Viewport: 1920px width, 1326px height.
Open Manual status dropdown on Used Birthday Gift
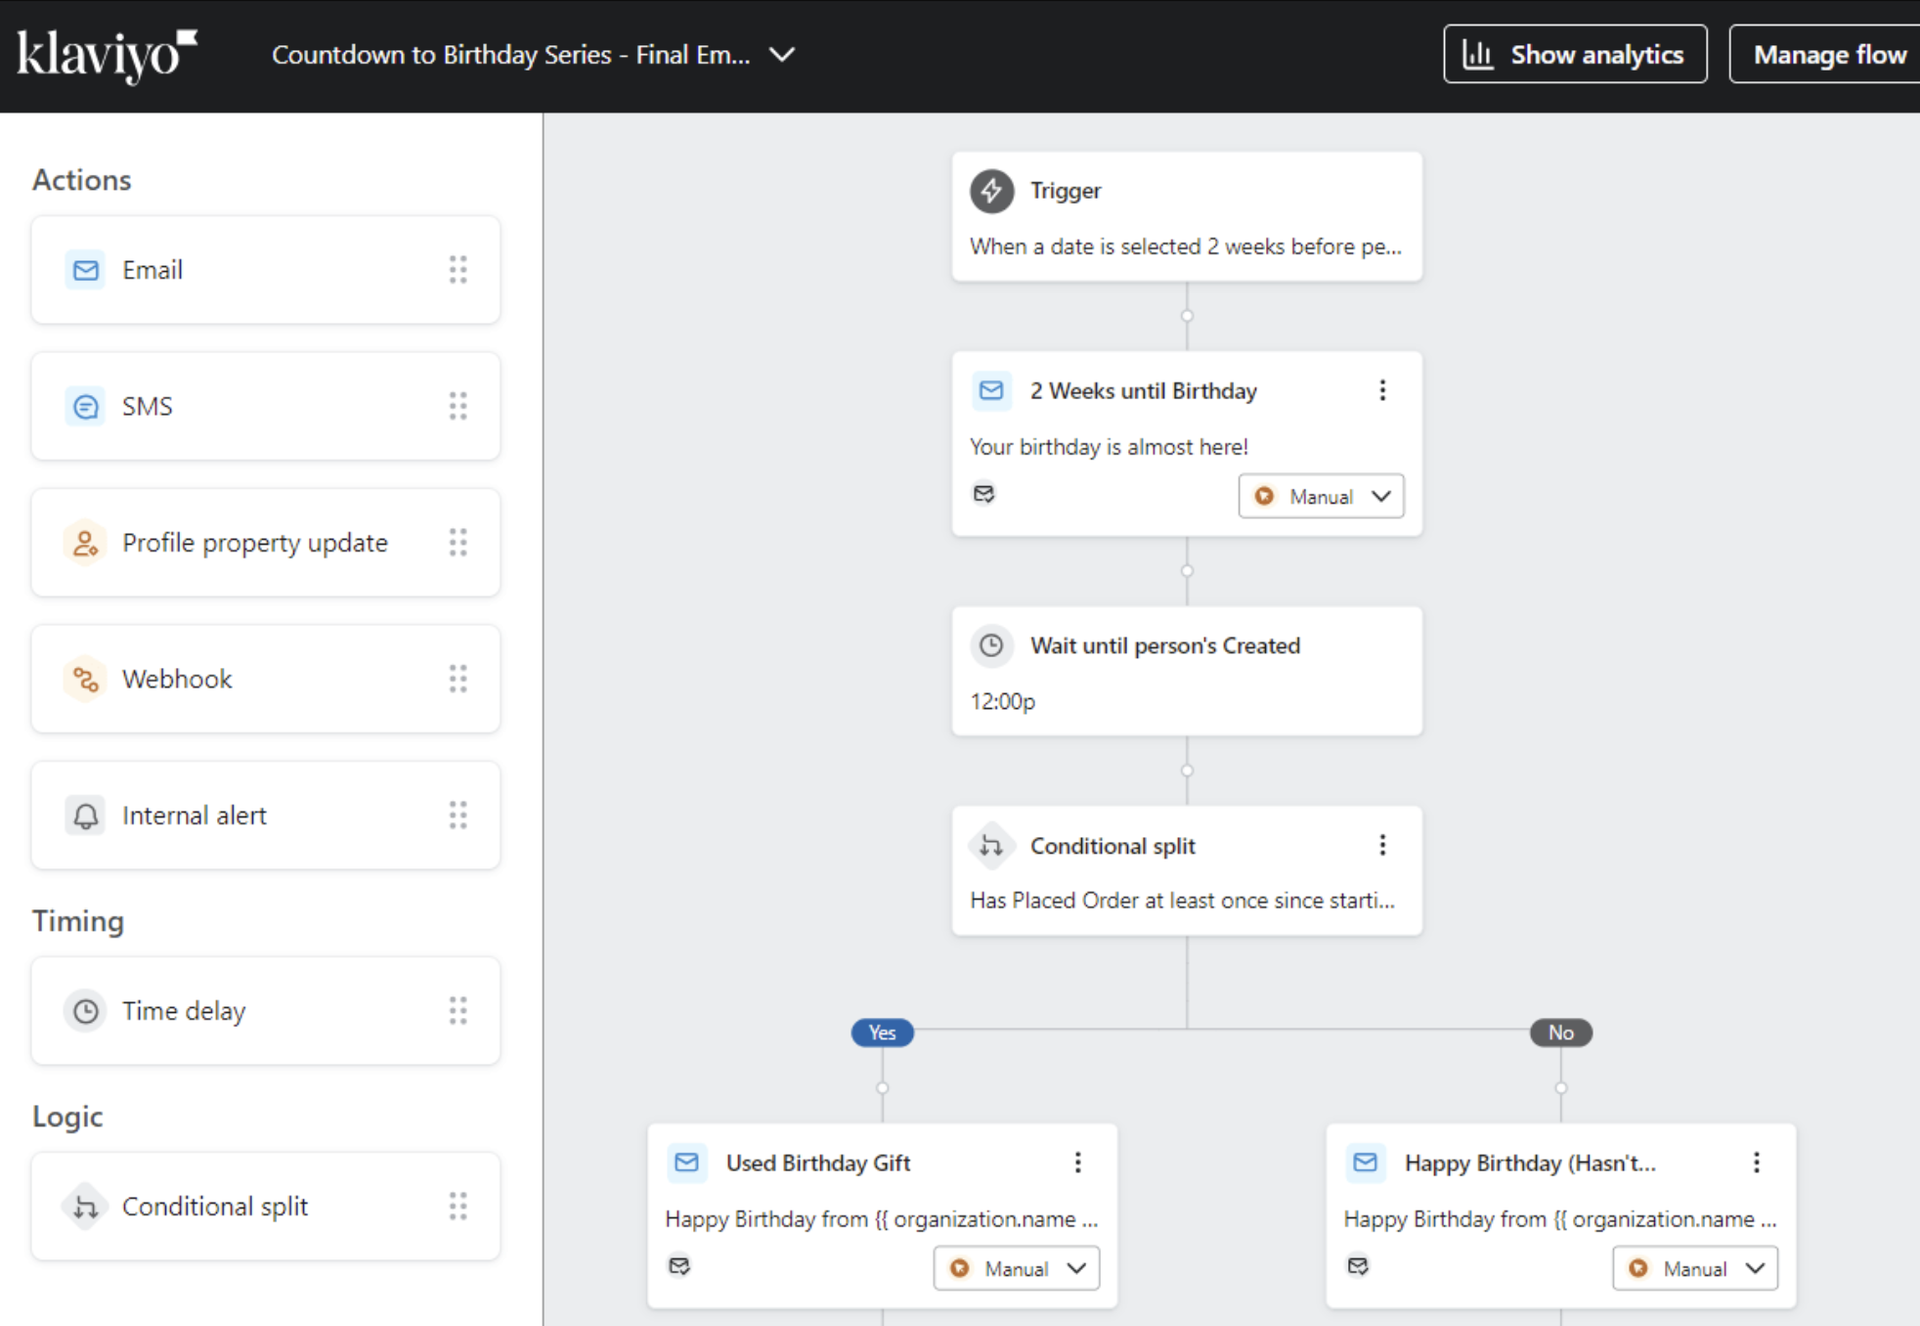click(1016, 1268)
